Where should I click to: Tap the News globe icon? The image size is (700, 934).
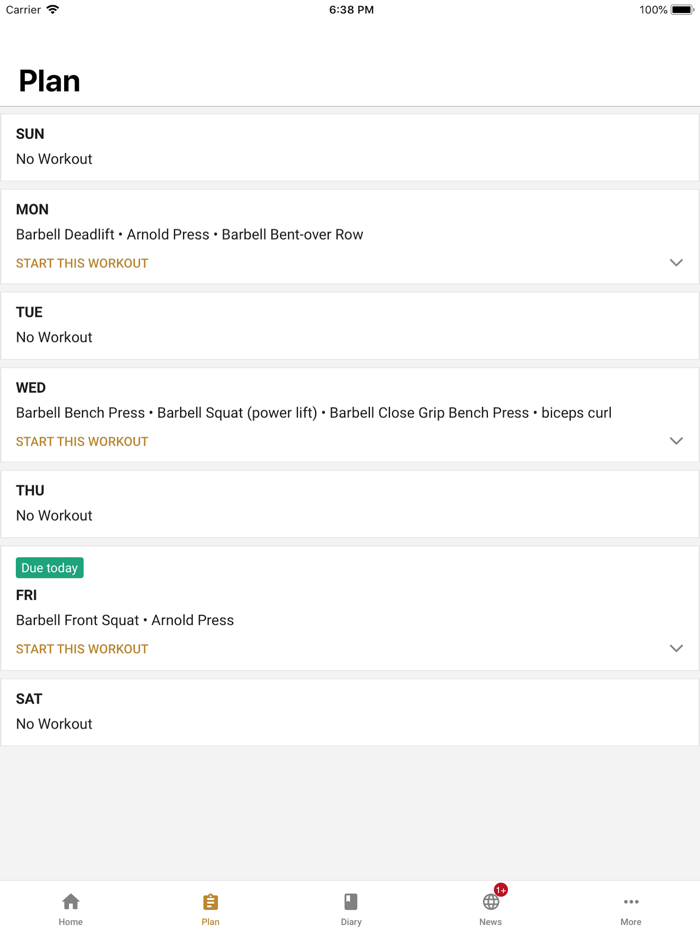point(490,903)
